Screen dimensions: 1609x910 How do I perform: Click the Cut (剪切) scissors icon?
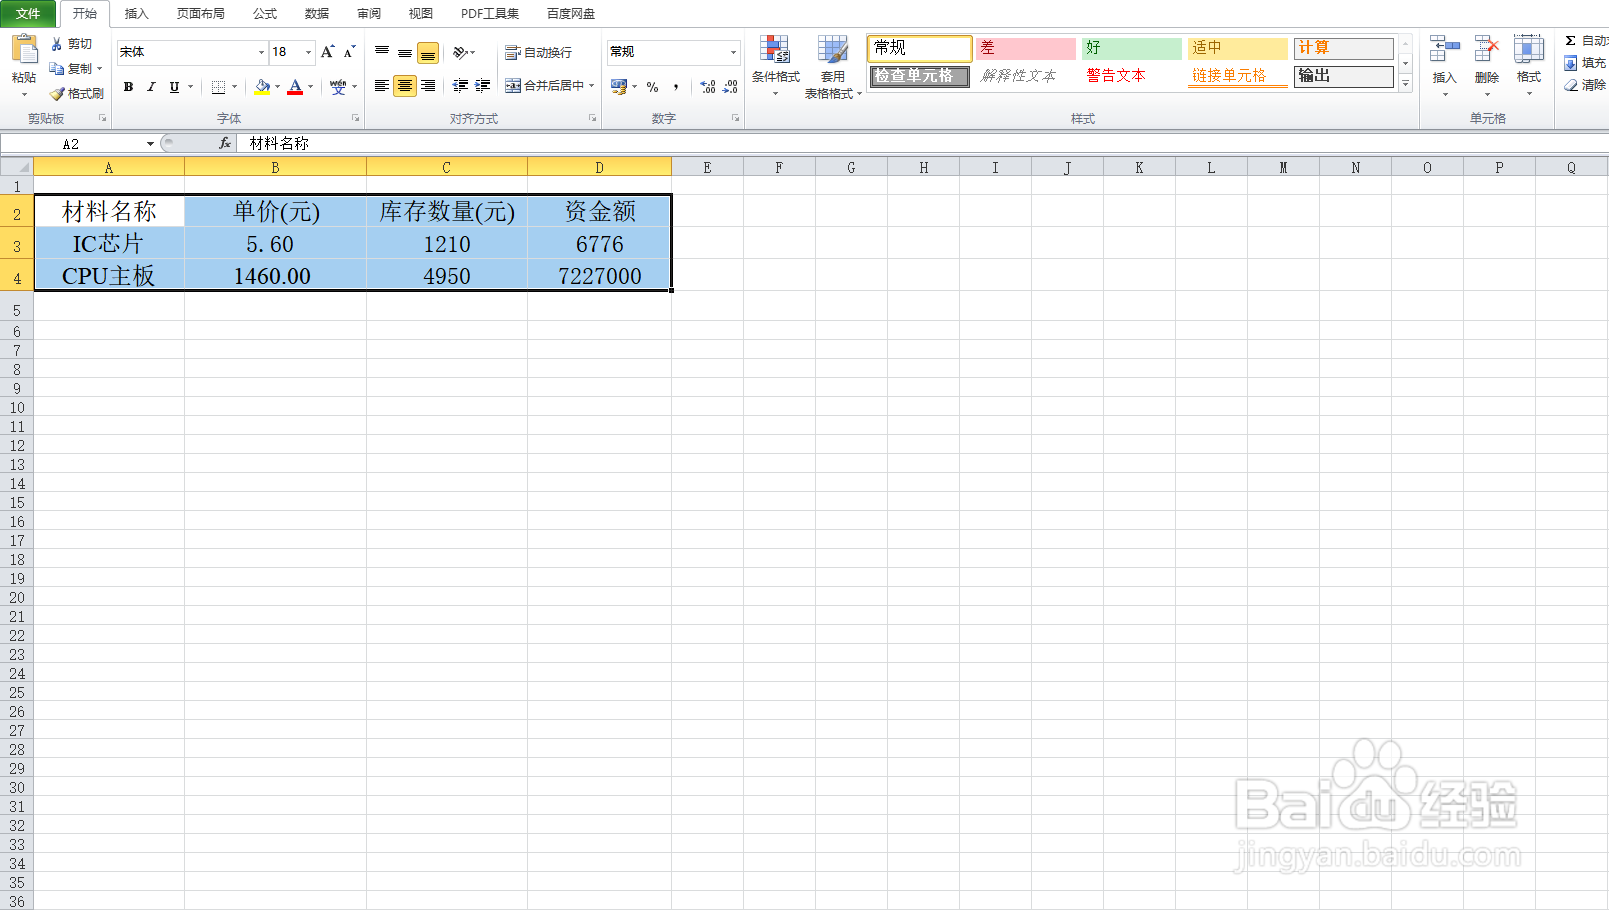[x=57, y=44]
